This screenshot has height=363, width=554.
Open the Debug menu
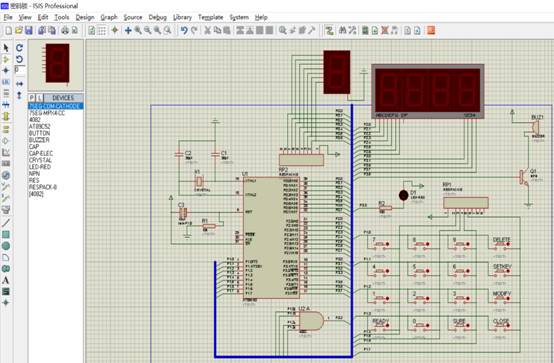point(158,17)
